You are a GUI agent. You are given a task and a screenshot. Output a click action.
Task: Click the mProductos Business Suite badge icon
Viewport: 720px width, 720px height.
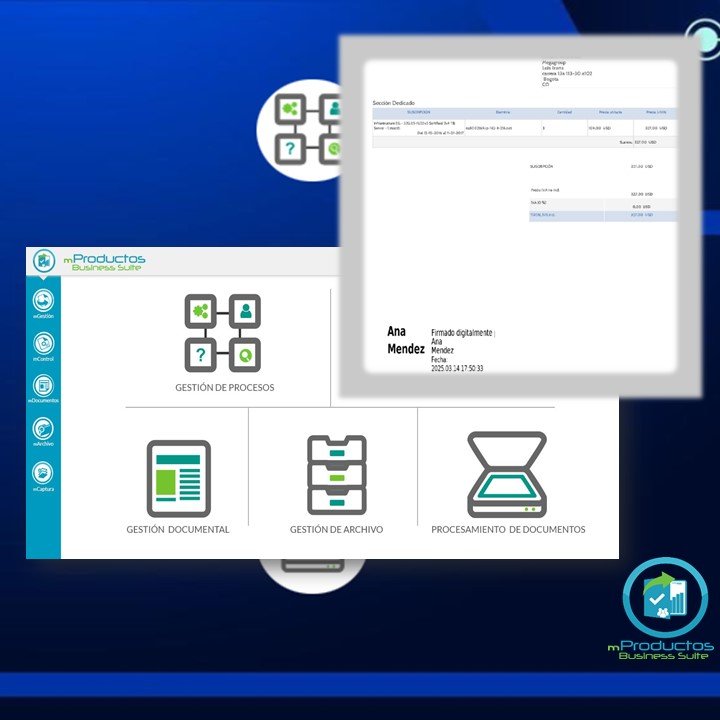point(666,600)
